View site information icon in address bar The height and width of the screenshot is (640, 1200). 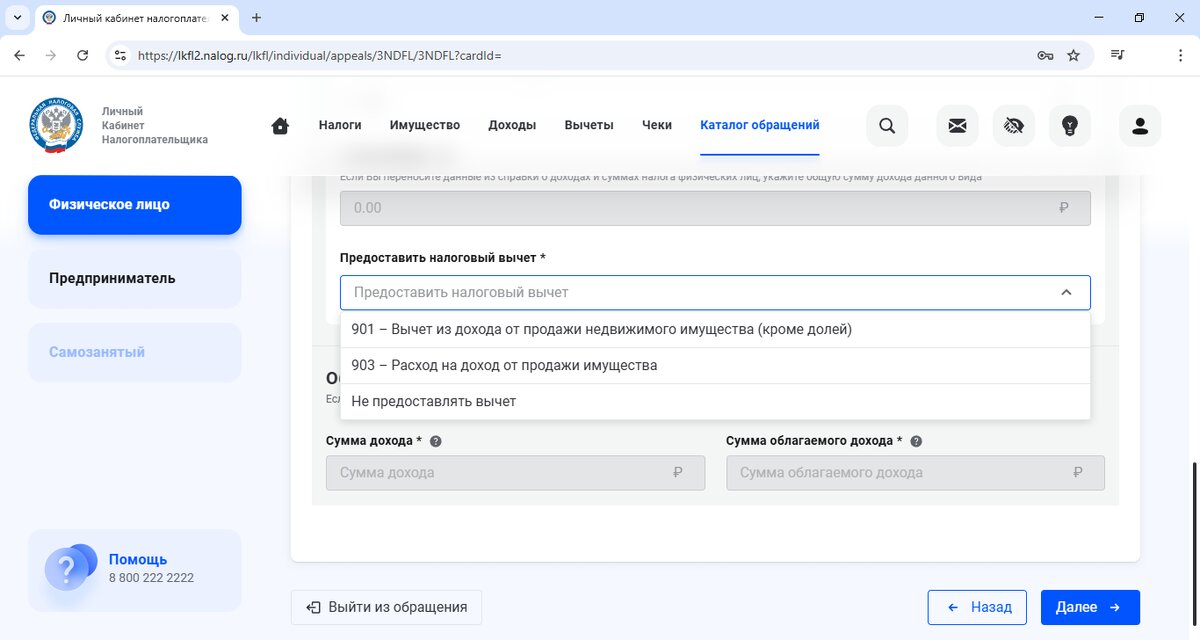(121, 55)
